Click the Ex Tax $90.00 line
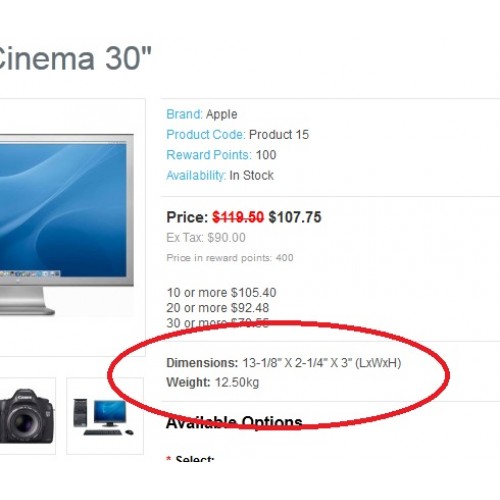The height and width of the screenshot is (500, 500). point(206,238)
